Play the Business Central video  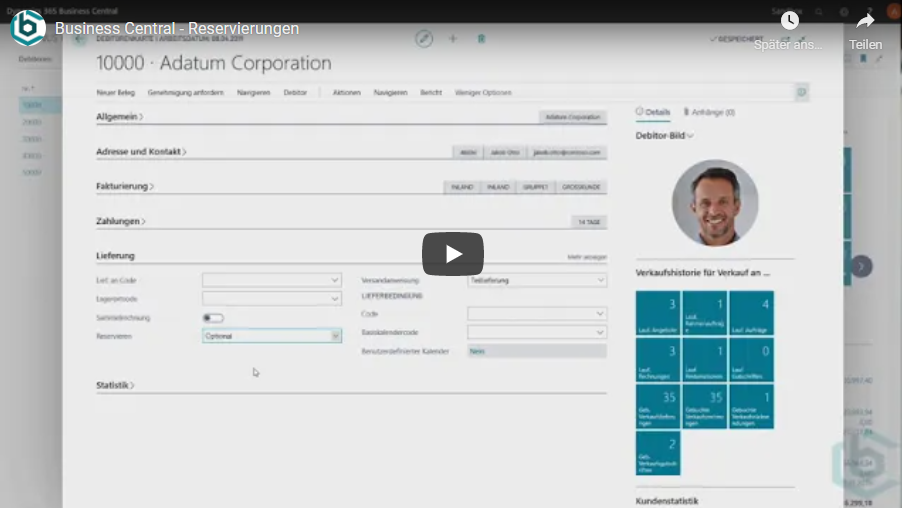(452, 254)
